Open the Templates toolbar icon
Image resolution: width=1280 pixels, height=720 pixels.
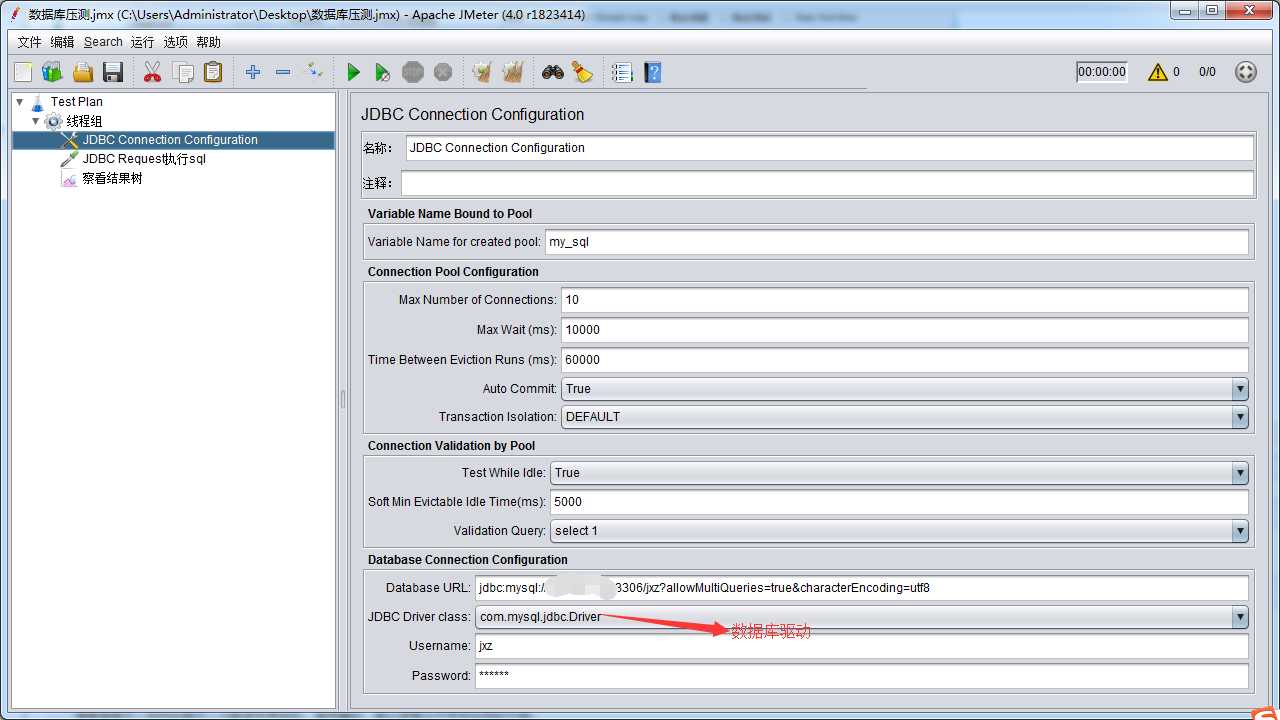point(52,72)
